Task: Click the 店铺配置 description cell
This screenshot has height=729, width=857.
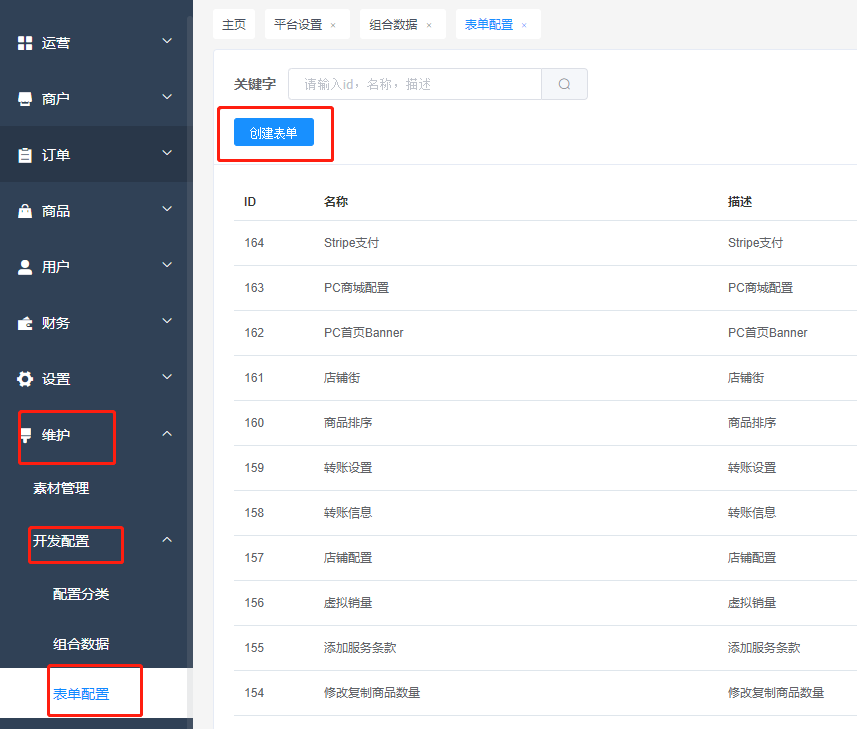Action: [x=752, y=558]
